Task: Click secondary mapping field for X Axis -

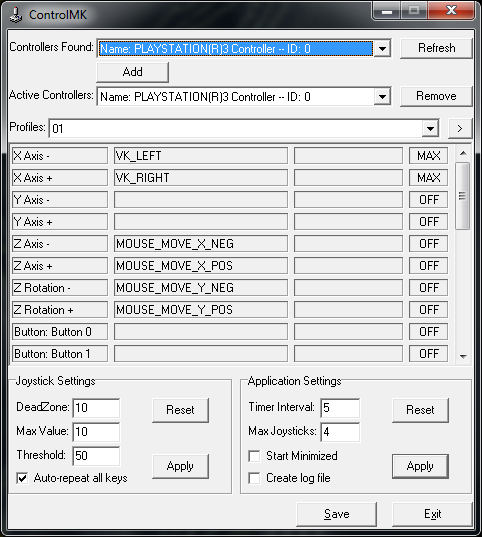Action: [348, 156]
